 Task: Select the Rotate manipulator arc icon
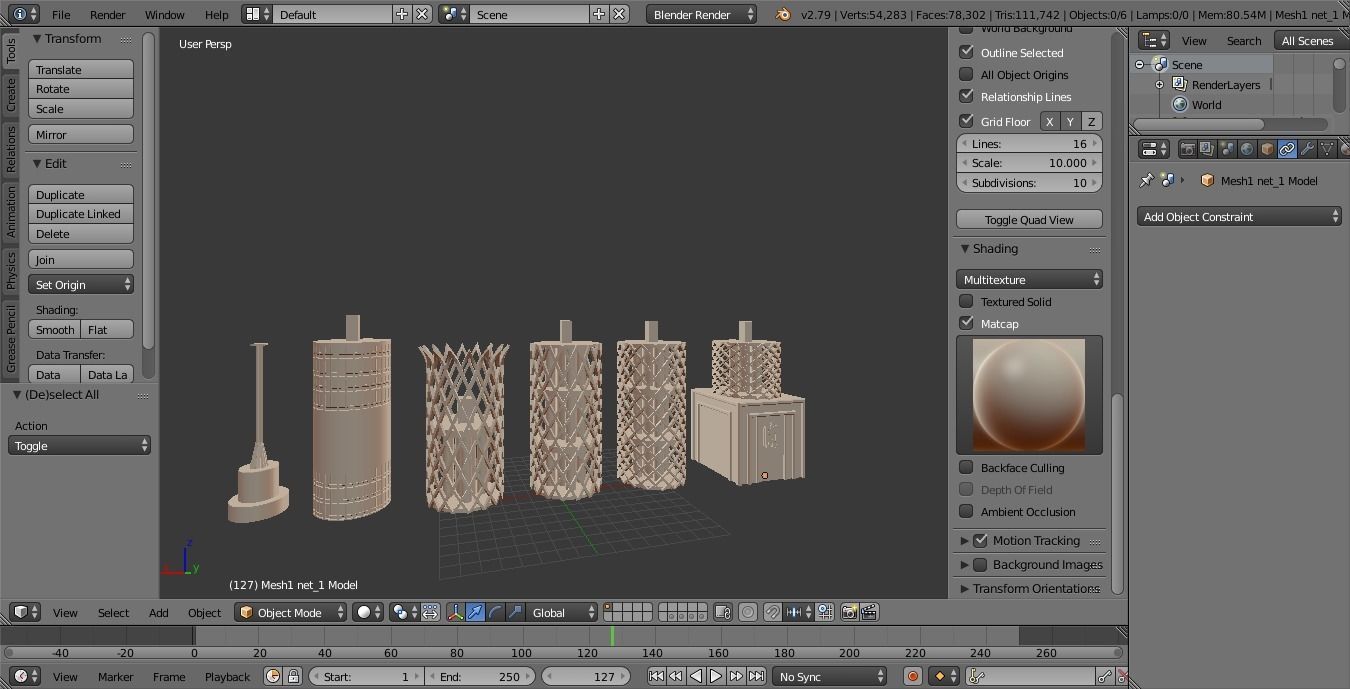point(495,612)
